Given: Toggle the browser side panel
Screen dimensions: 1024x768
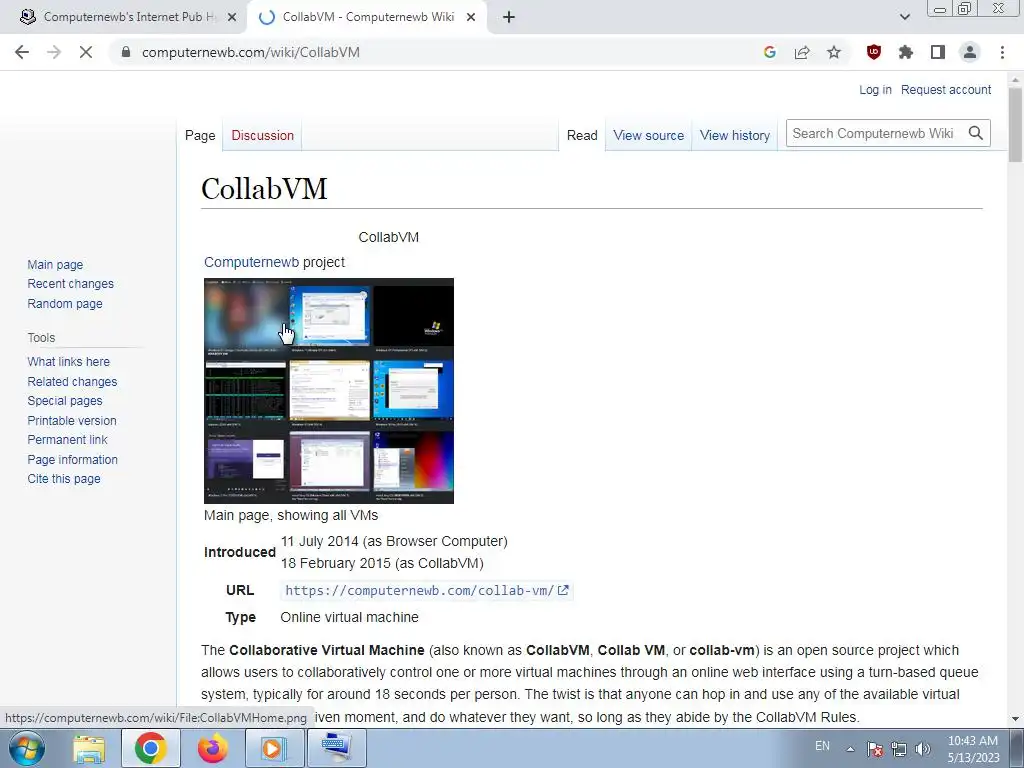Looking at the screenshot, I should (x=938, y=52).
